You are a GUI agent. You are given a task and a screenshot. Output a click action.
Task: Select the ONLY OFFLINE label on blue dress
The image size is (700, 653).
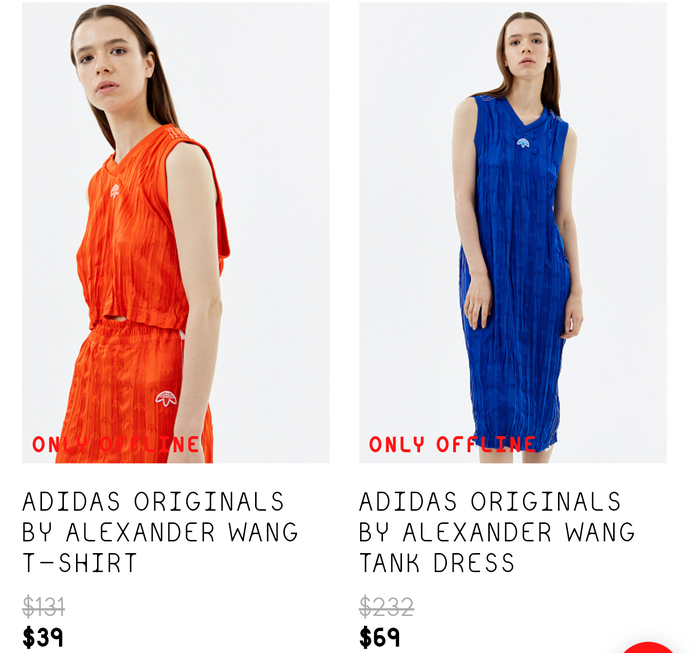click(452, 444)
